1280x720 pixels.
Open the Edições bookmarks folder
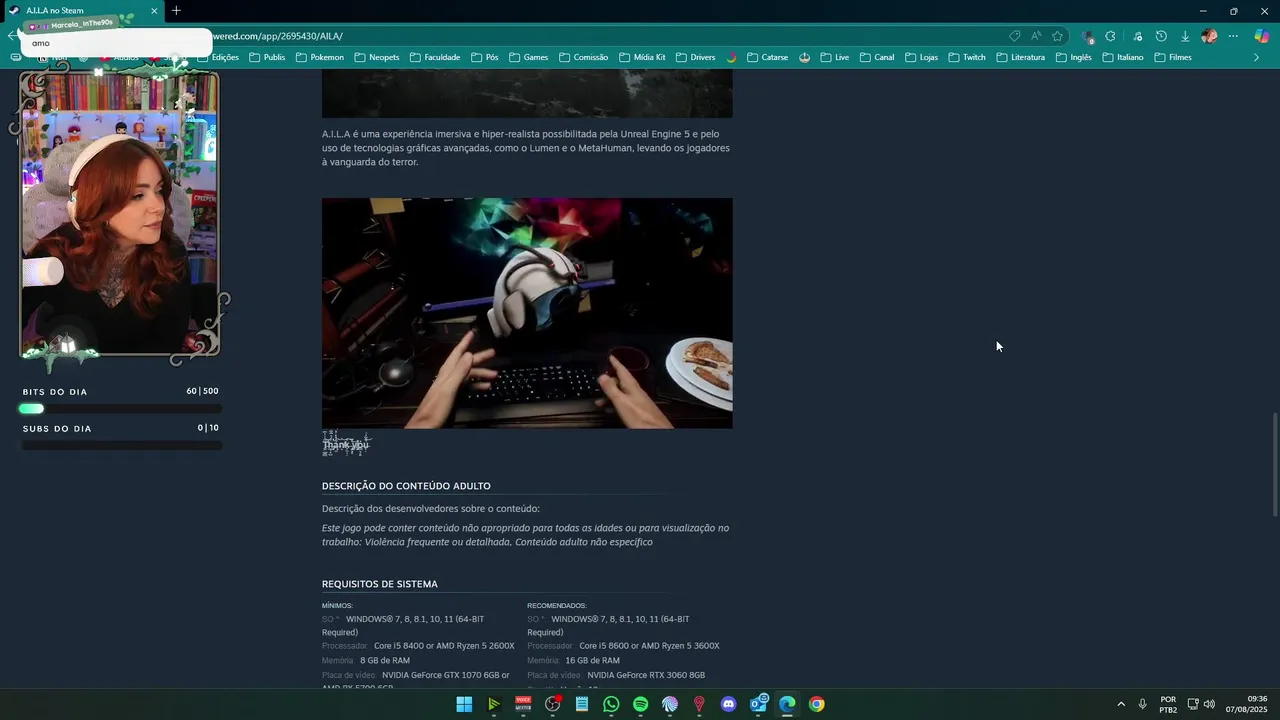[x=218, y=57]
